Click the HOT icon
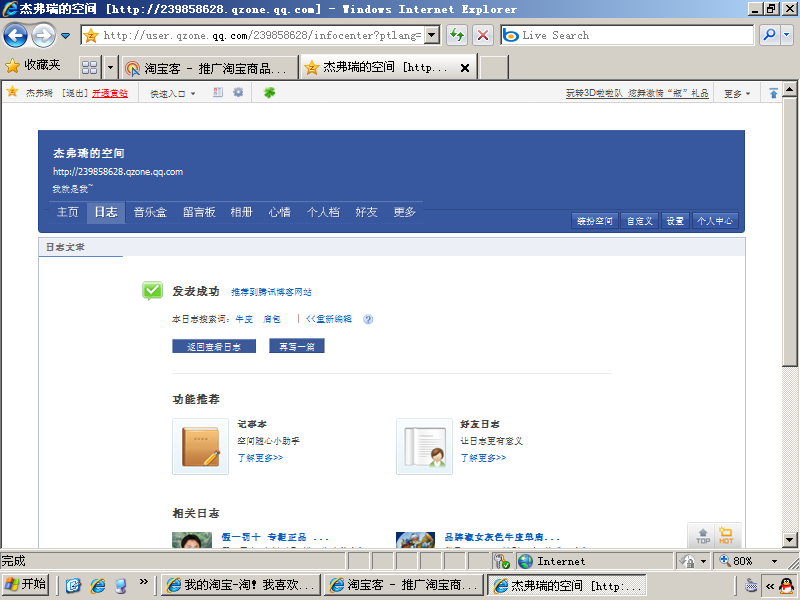800x600 pixels. (726, 536)
